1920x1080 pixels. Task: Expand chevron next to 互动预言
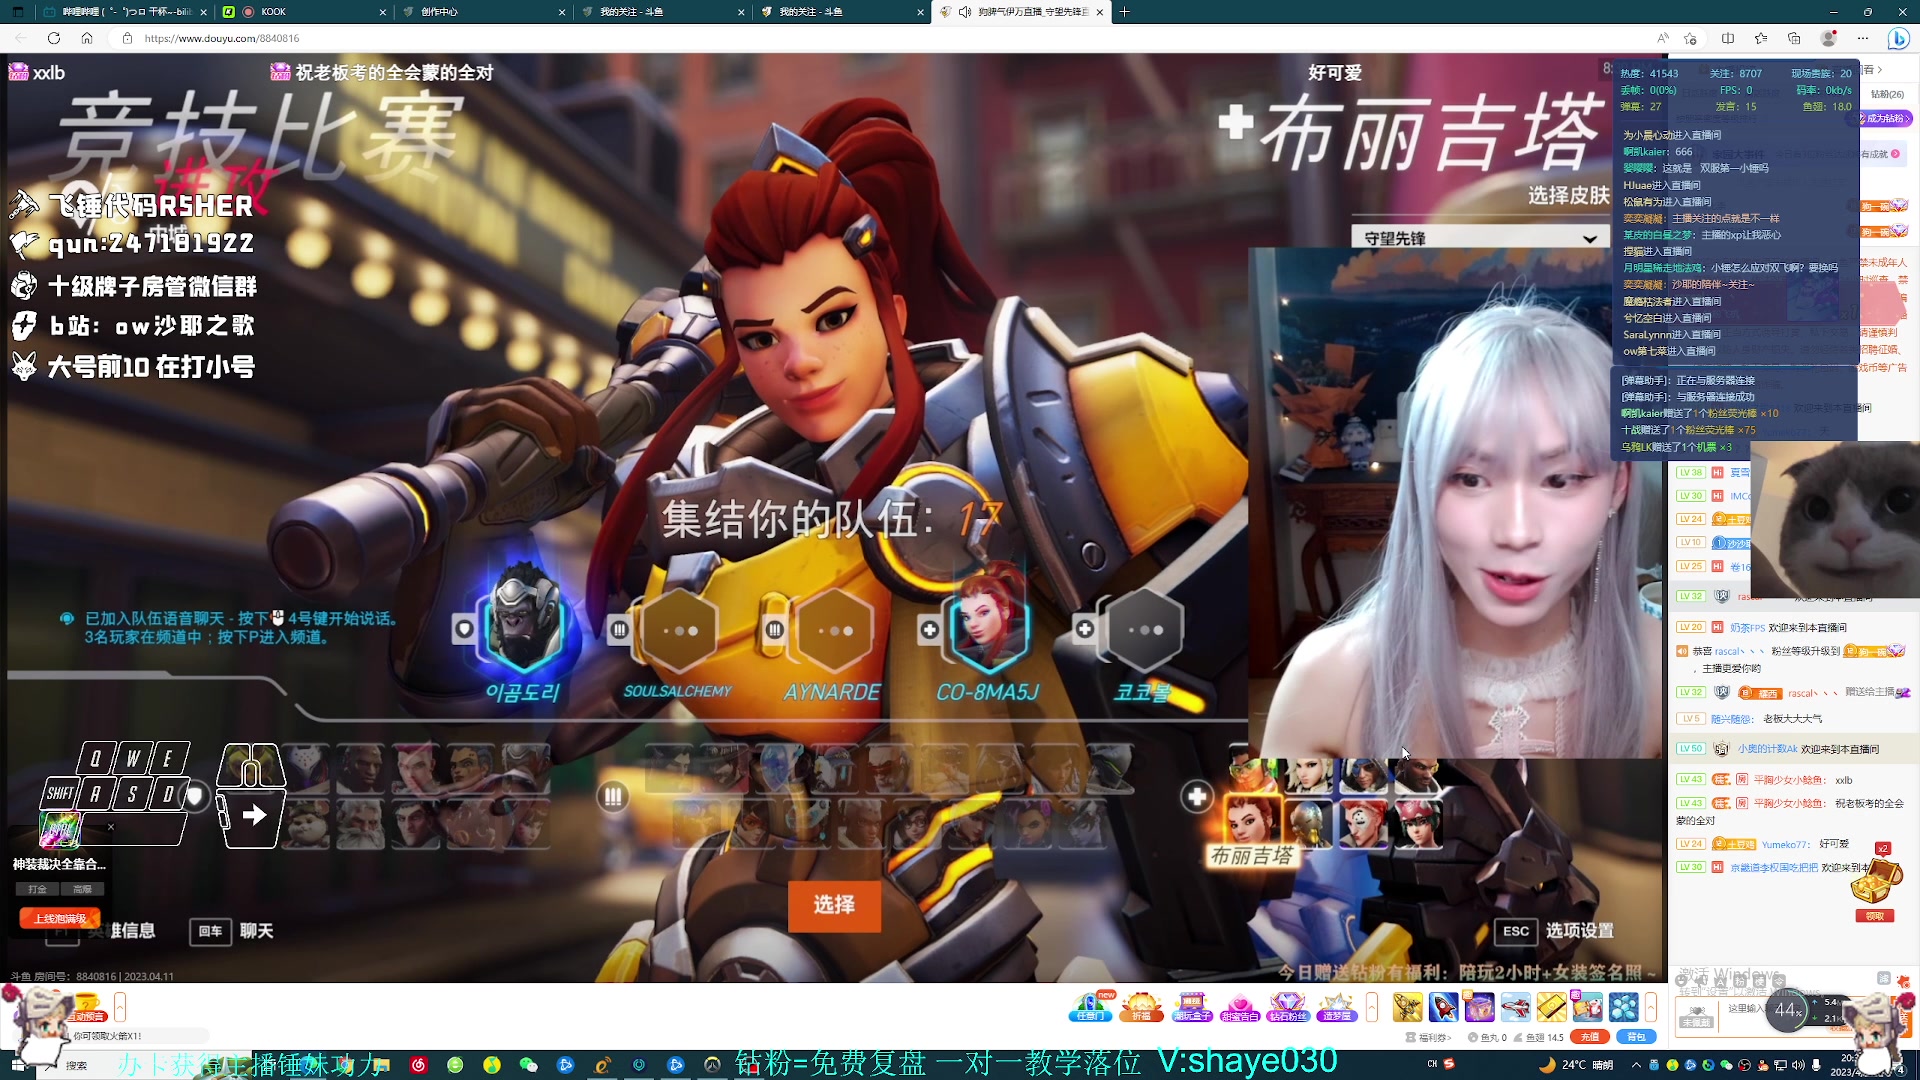click(120, 1006)
